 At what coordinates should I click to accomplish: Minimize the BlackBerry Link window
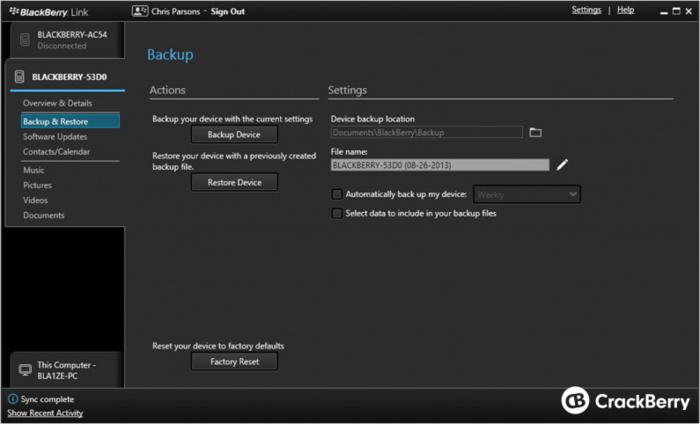click(664, 12)
